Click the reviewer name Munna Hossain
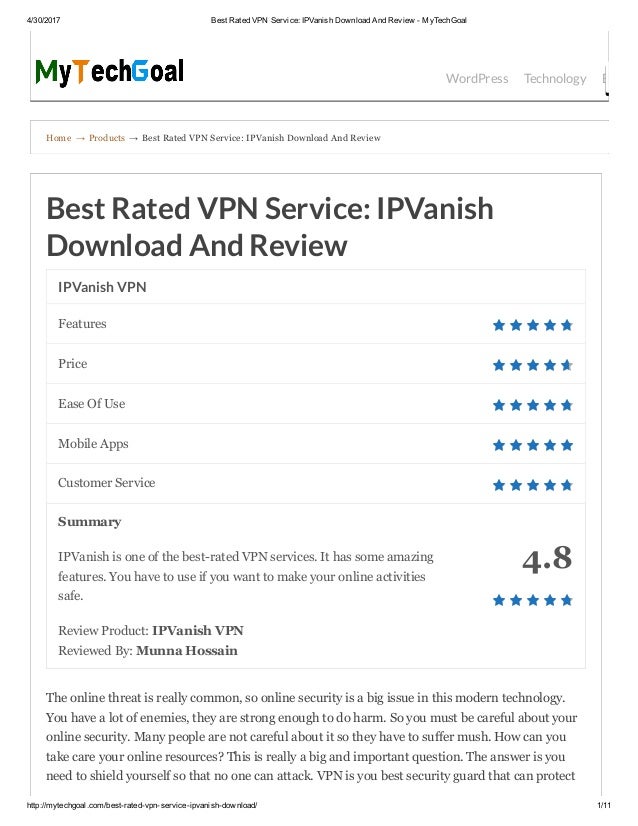This screenshot has height=826, width=638. tap(187, 651)
